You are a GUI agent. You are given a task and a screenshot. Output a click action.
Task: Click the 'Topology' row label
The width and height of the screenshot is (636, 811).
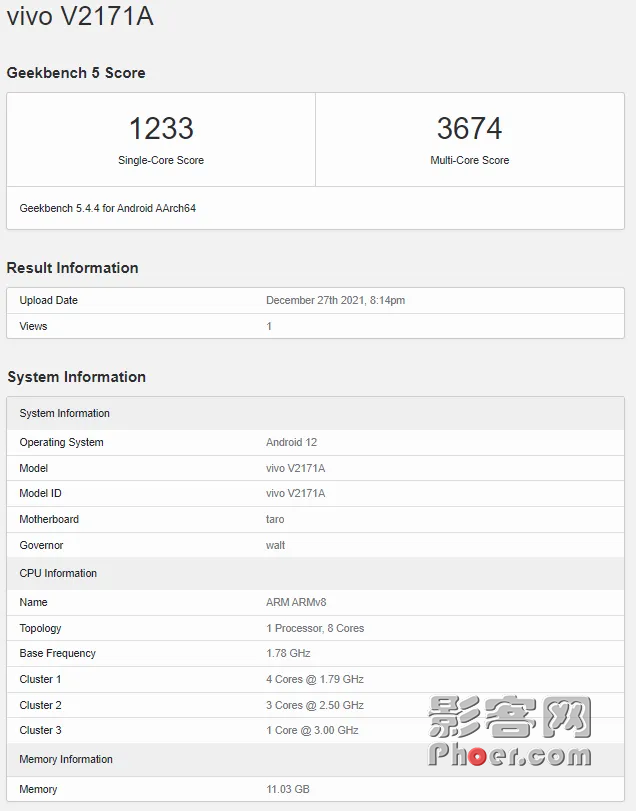pyautogui.click(x=40, y=628)
